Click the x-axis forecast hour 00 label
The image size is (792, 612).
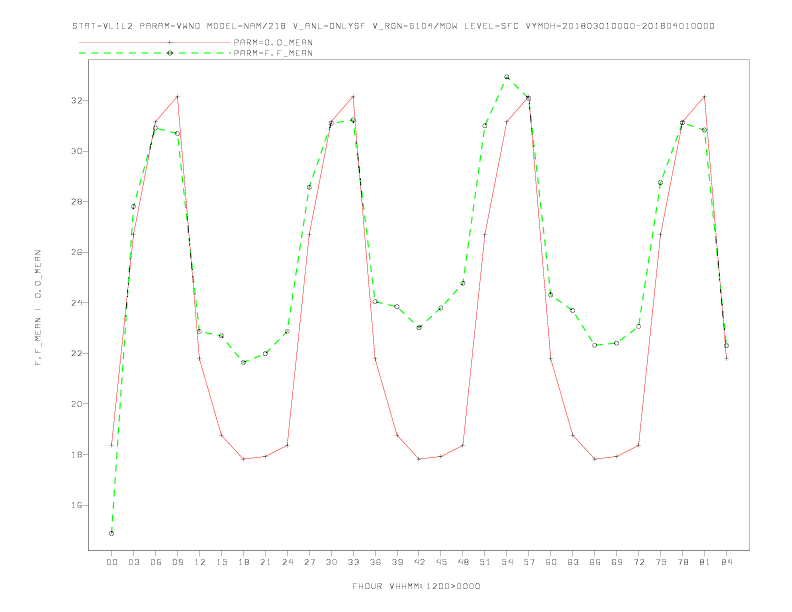pos(112,562)
